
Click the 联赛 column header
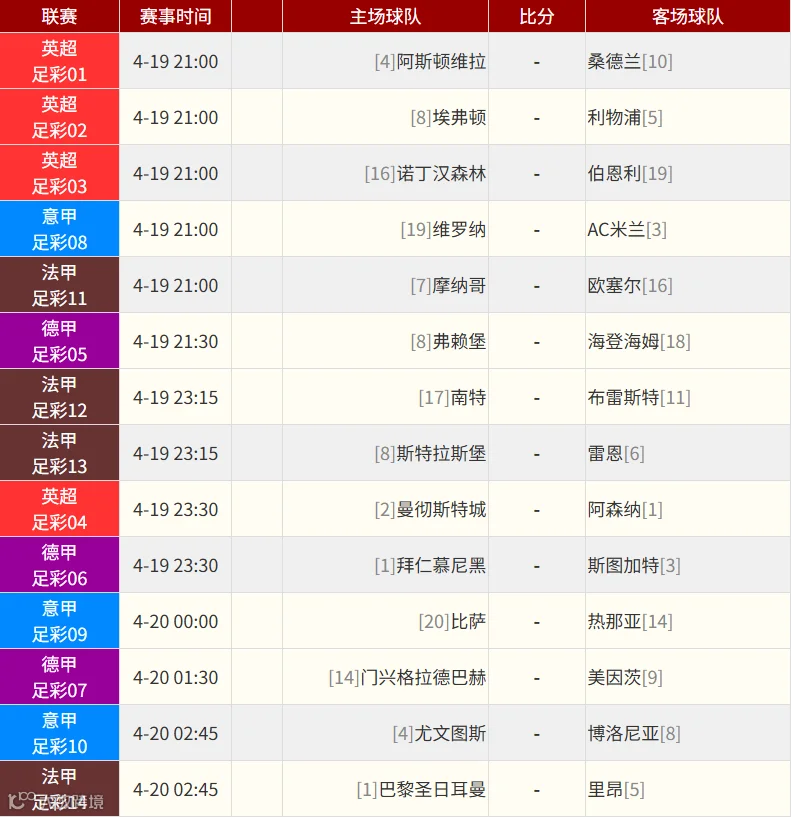coord(59,16)
